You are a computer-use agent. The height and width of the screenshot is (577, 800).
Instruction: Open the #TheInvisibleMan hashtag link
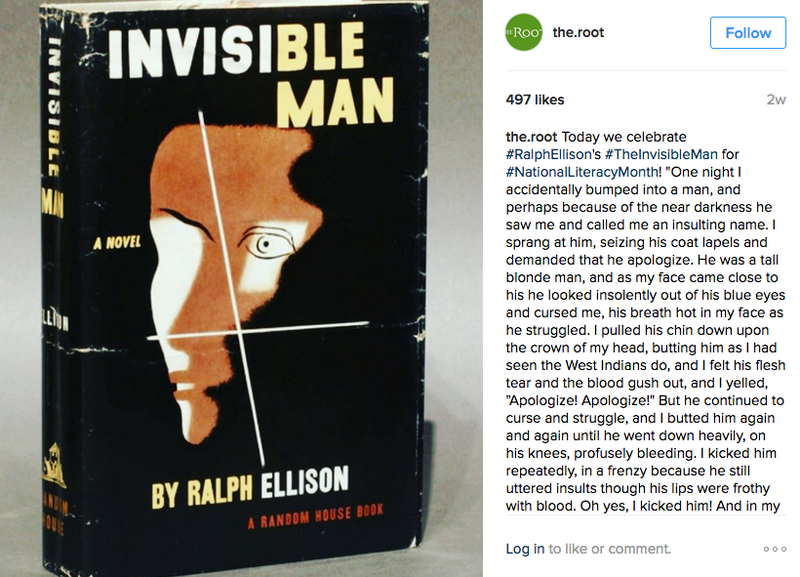(661, 154)
